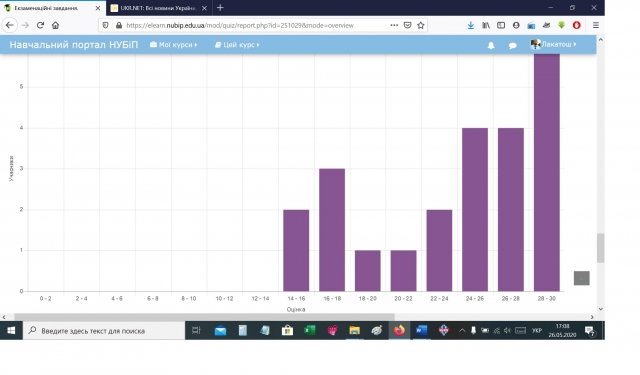The width and height of the screenshot is (640, 375).
Task: Click the Windows taskbar search box
Action: click(104, 331)
